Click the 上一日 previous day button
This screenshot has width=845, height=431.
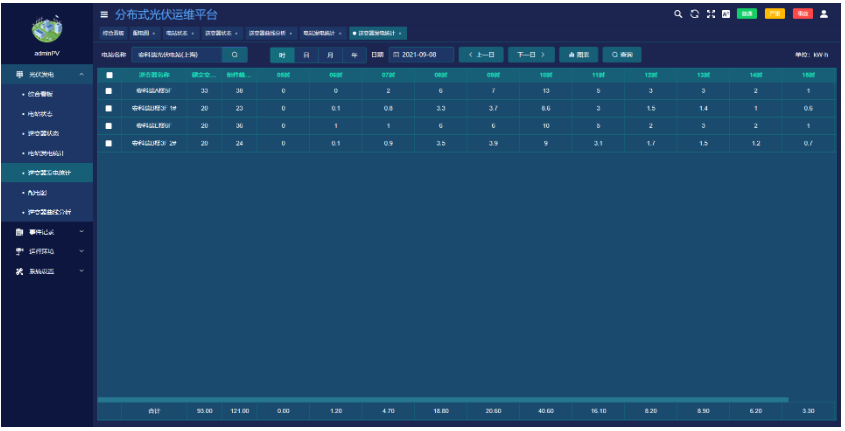[x=480, y=54]
